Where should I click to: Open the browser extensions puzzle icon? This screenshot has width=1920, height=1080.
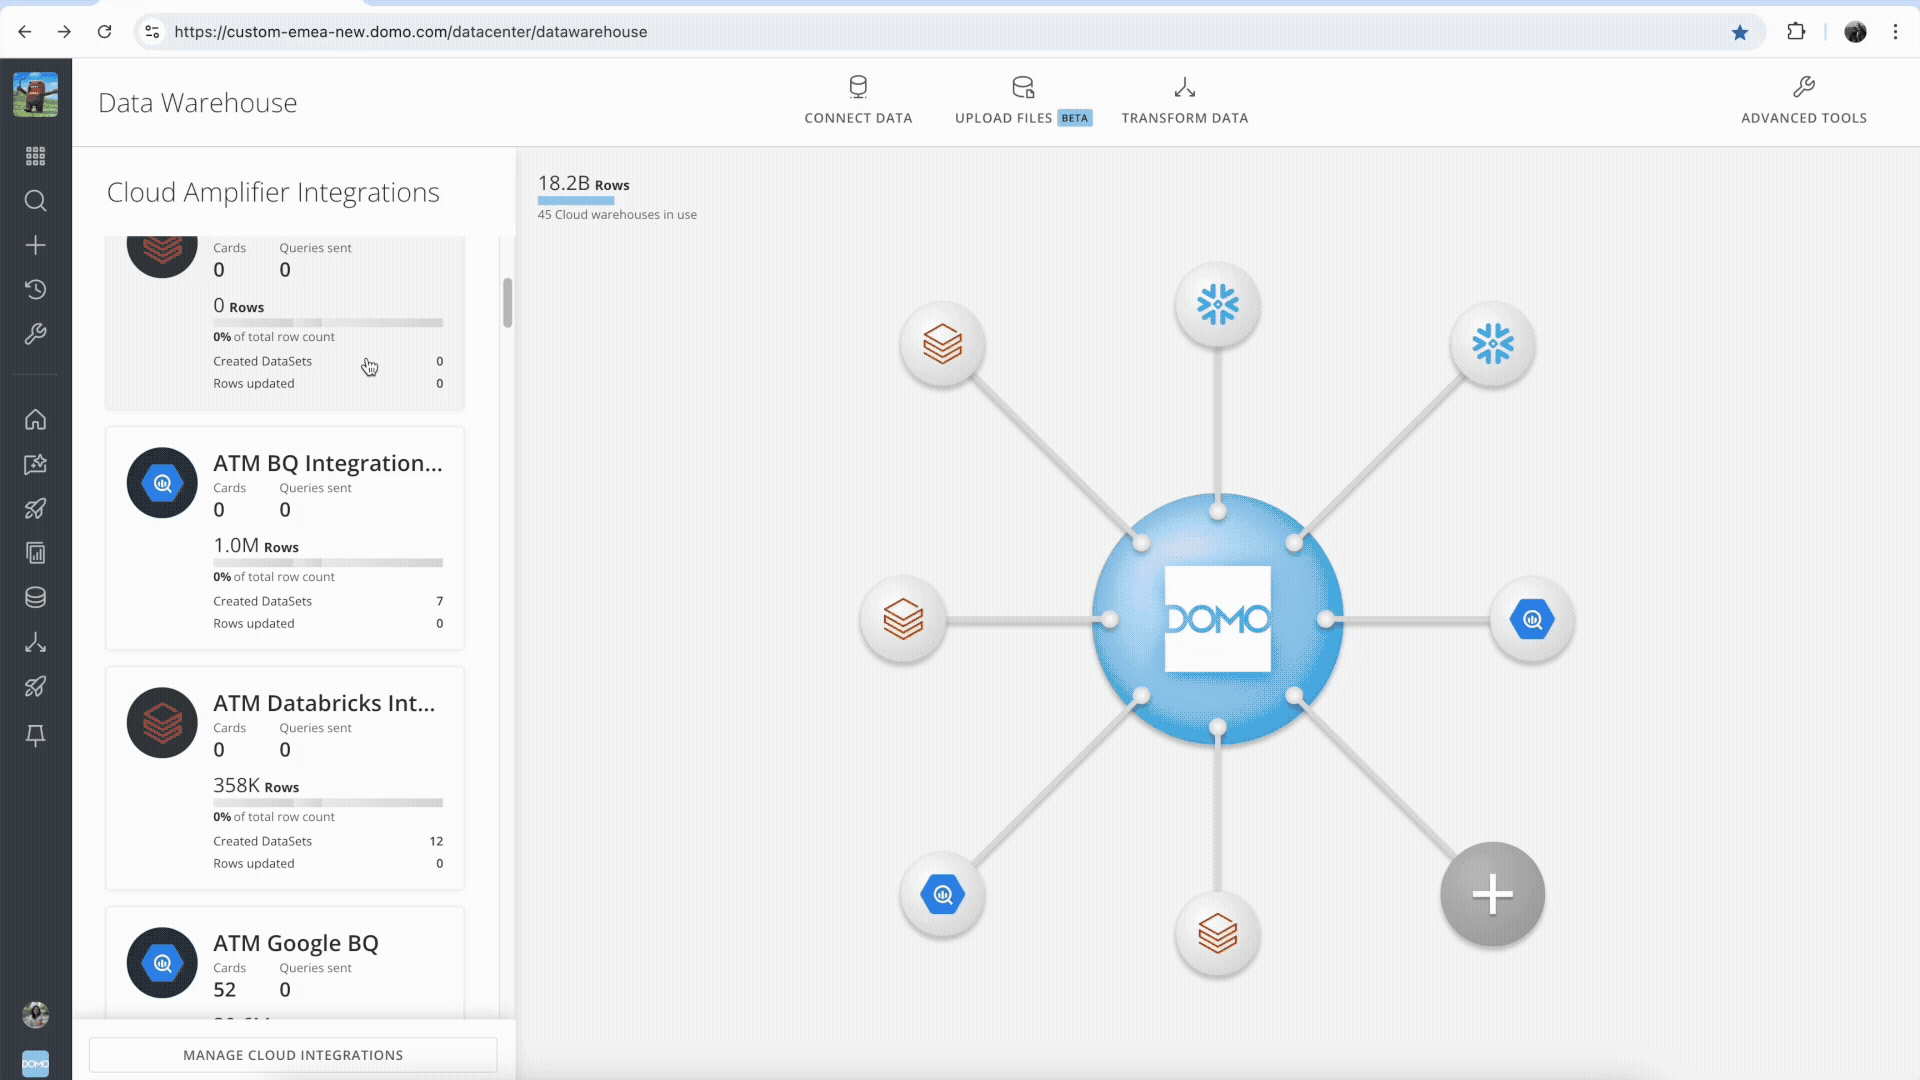1796,32
